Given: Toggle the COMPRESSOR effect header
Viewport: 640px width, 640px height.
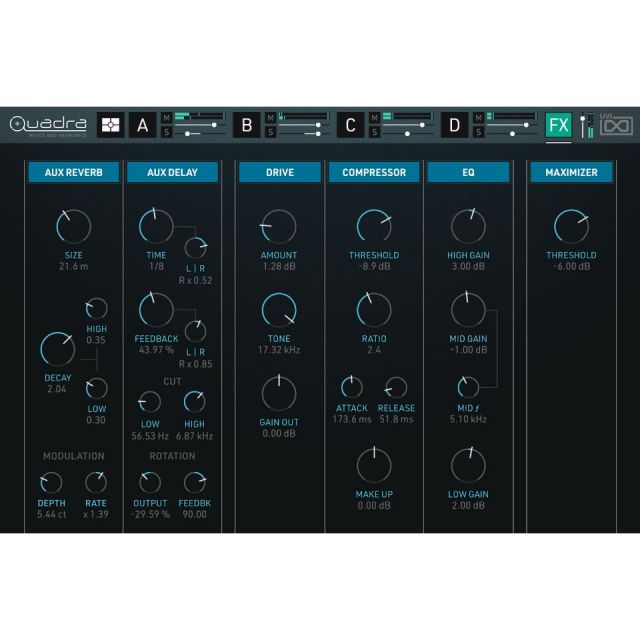Looking at the screenshot, I should click(x=374, y=172).
